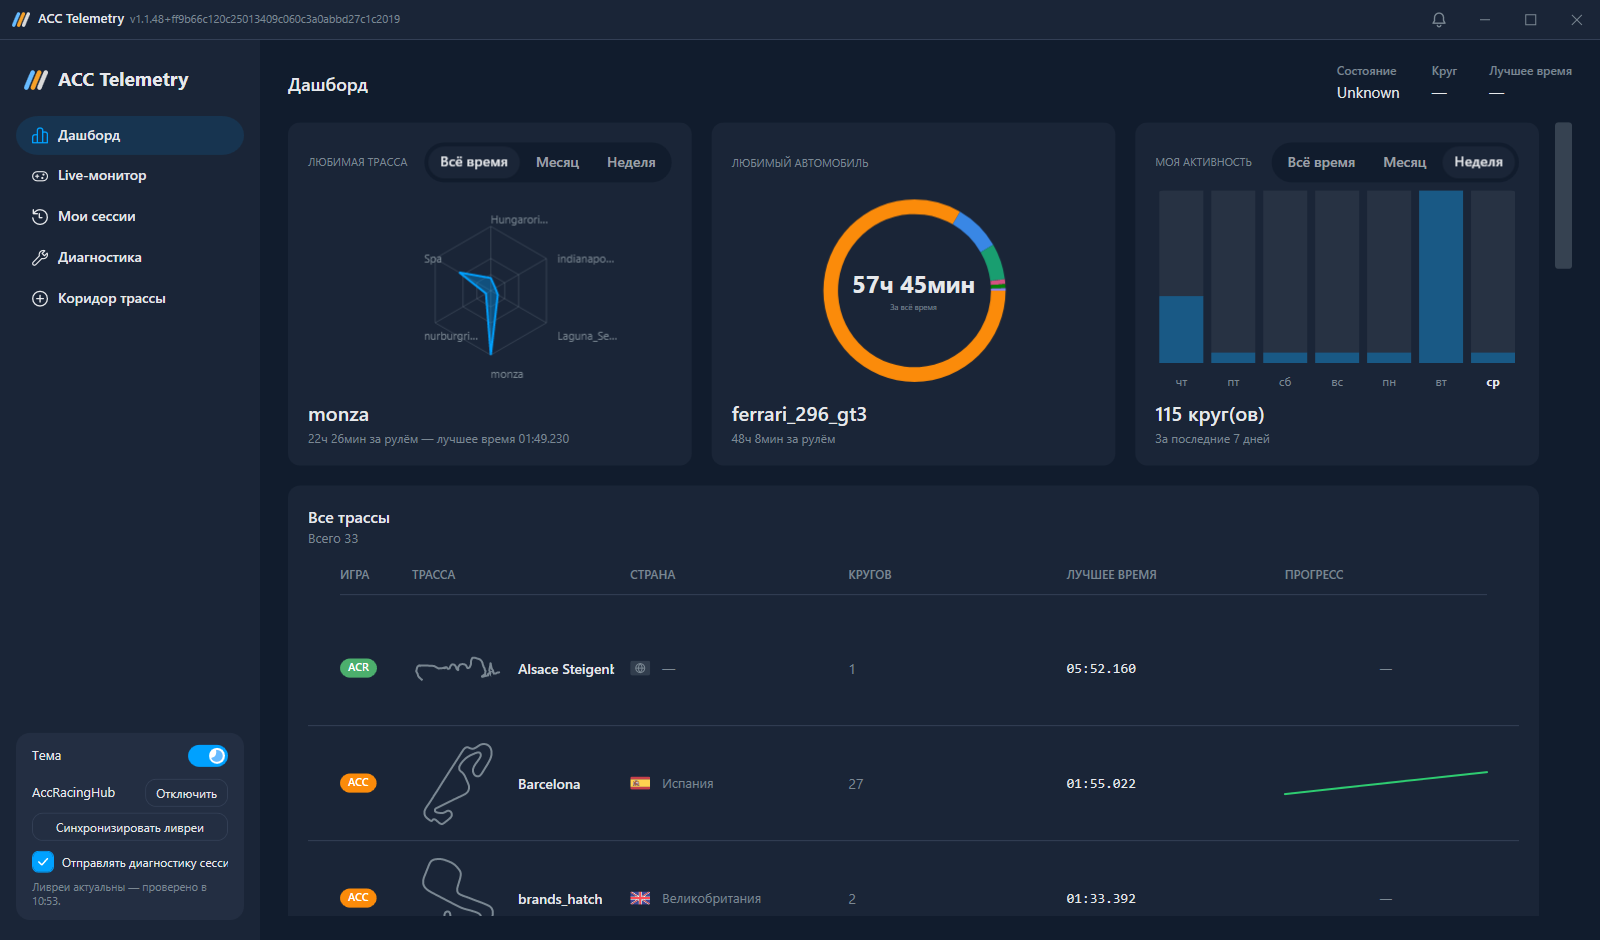Click the globe icon in the Alsace row

(640, 668)
